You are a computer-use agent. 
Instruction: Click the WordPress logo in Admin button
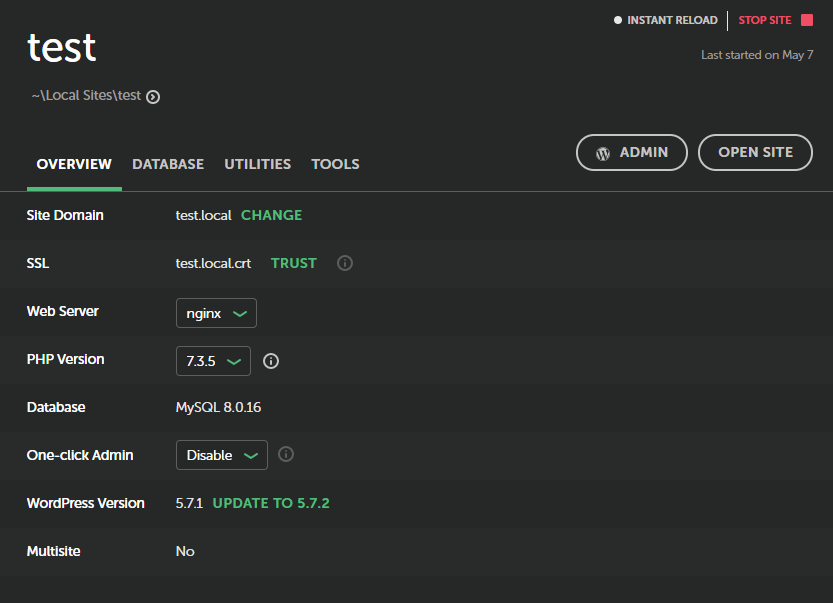pos(603,154)
